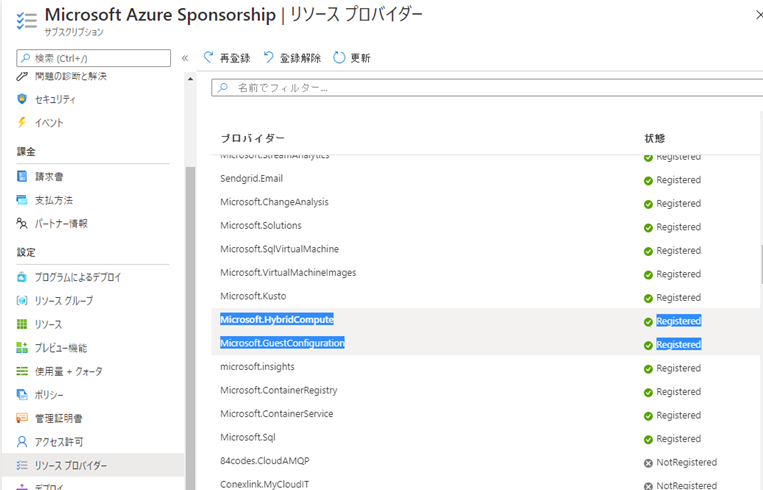The width and height of the screenshot is (763, 490).
Task: Click the provider list scrollbar thumb
Action: (x=762, y=264)
